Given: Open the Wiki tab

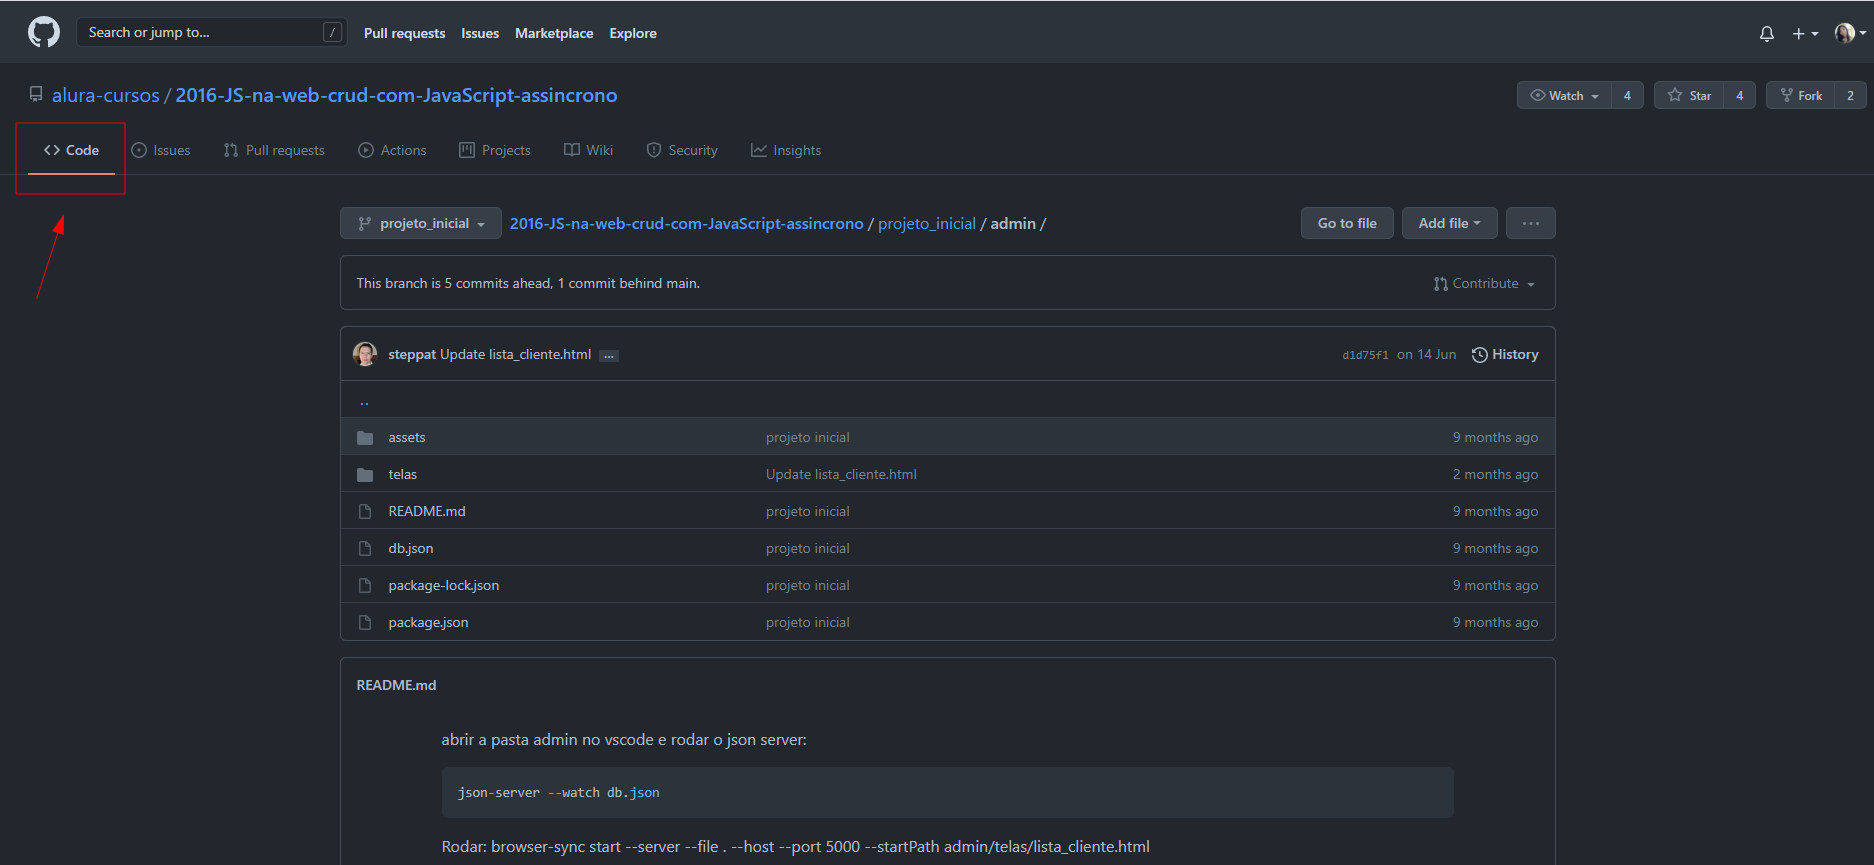Looking at the screenshot, I should tap(589, 150).
